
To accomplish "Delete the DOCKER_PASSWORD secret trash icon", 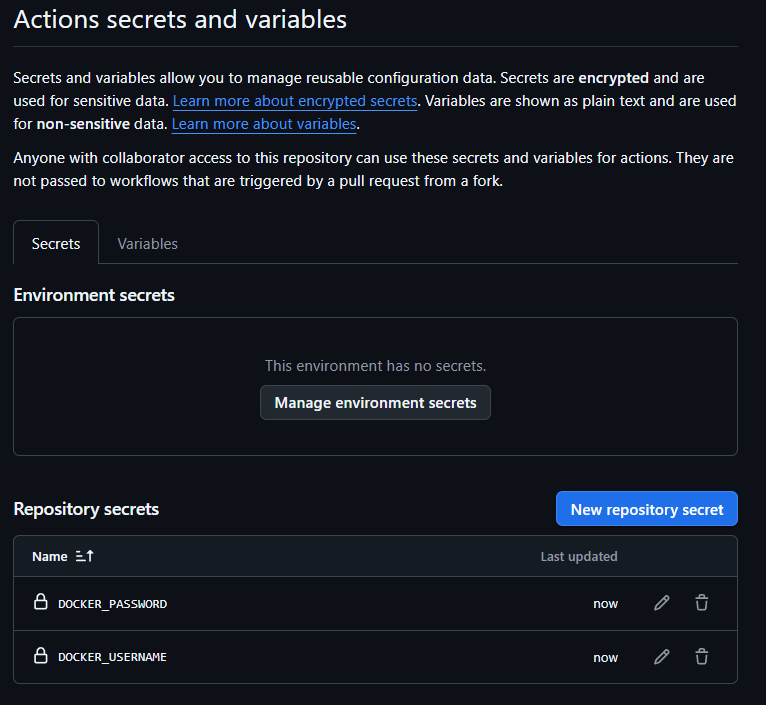I will [x=702, y=603].
